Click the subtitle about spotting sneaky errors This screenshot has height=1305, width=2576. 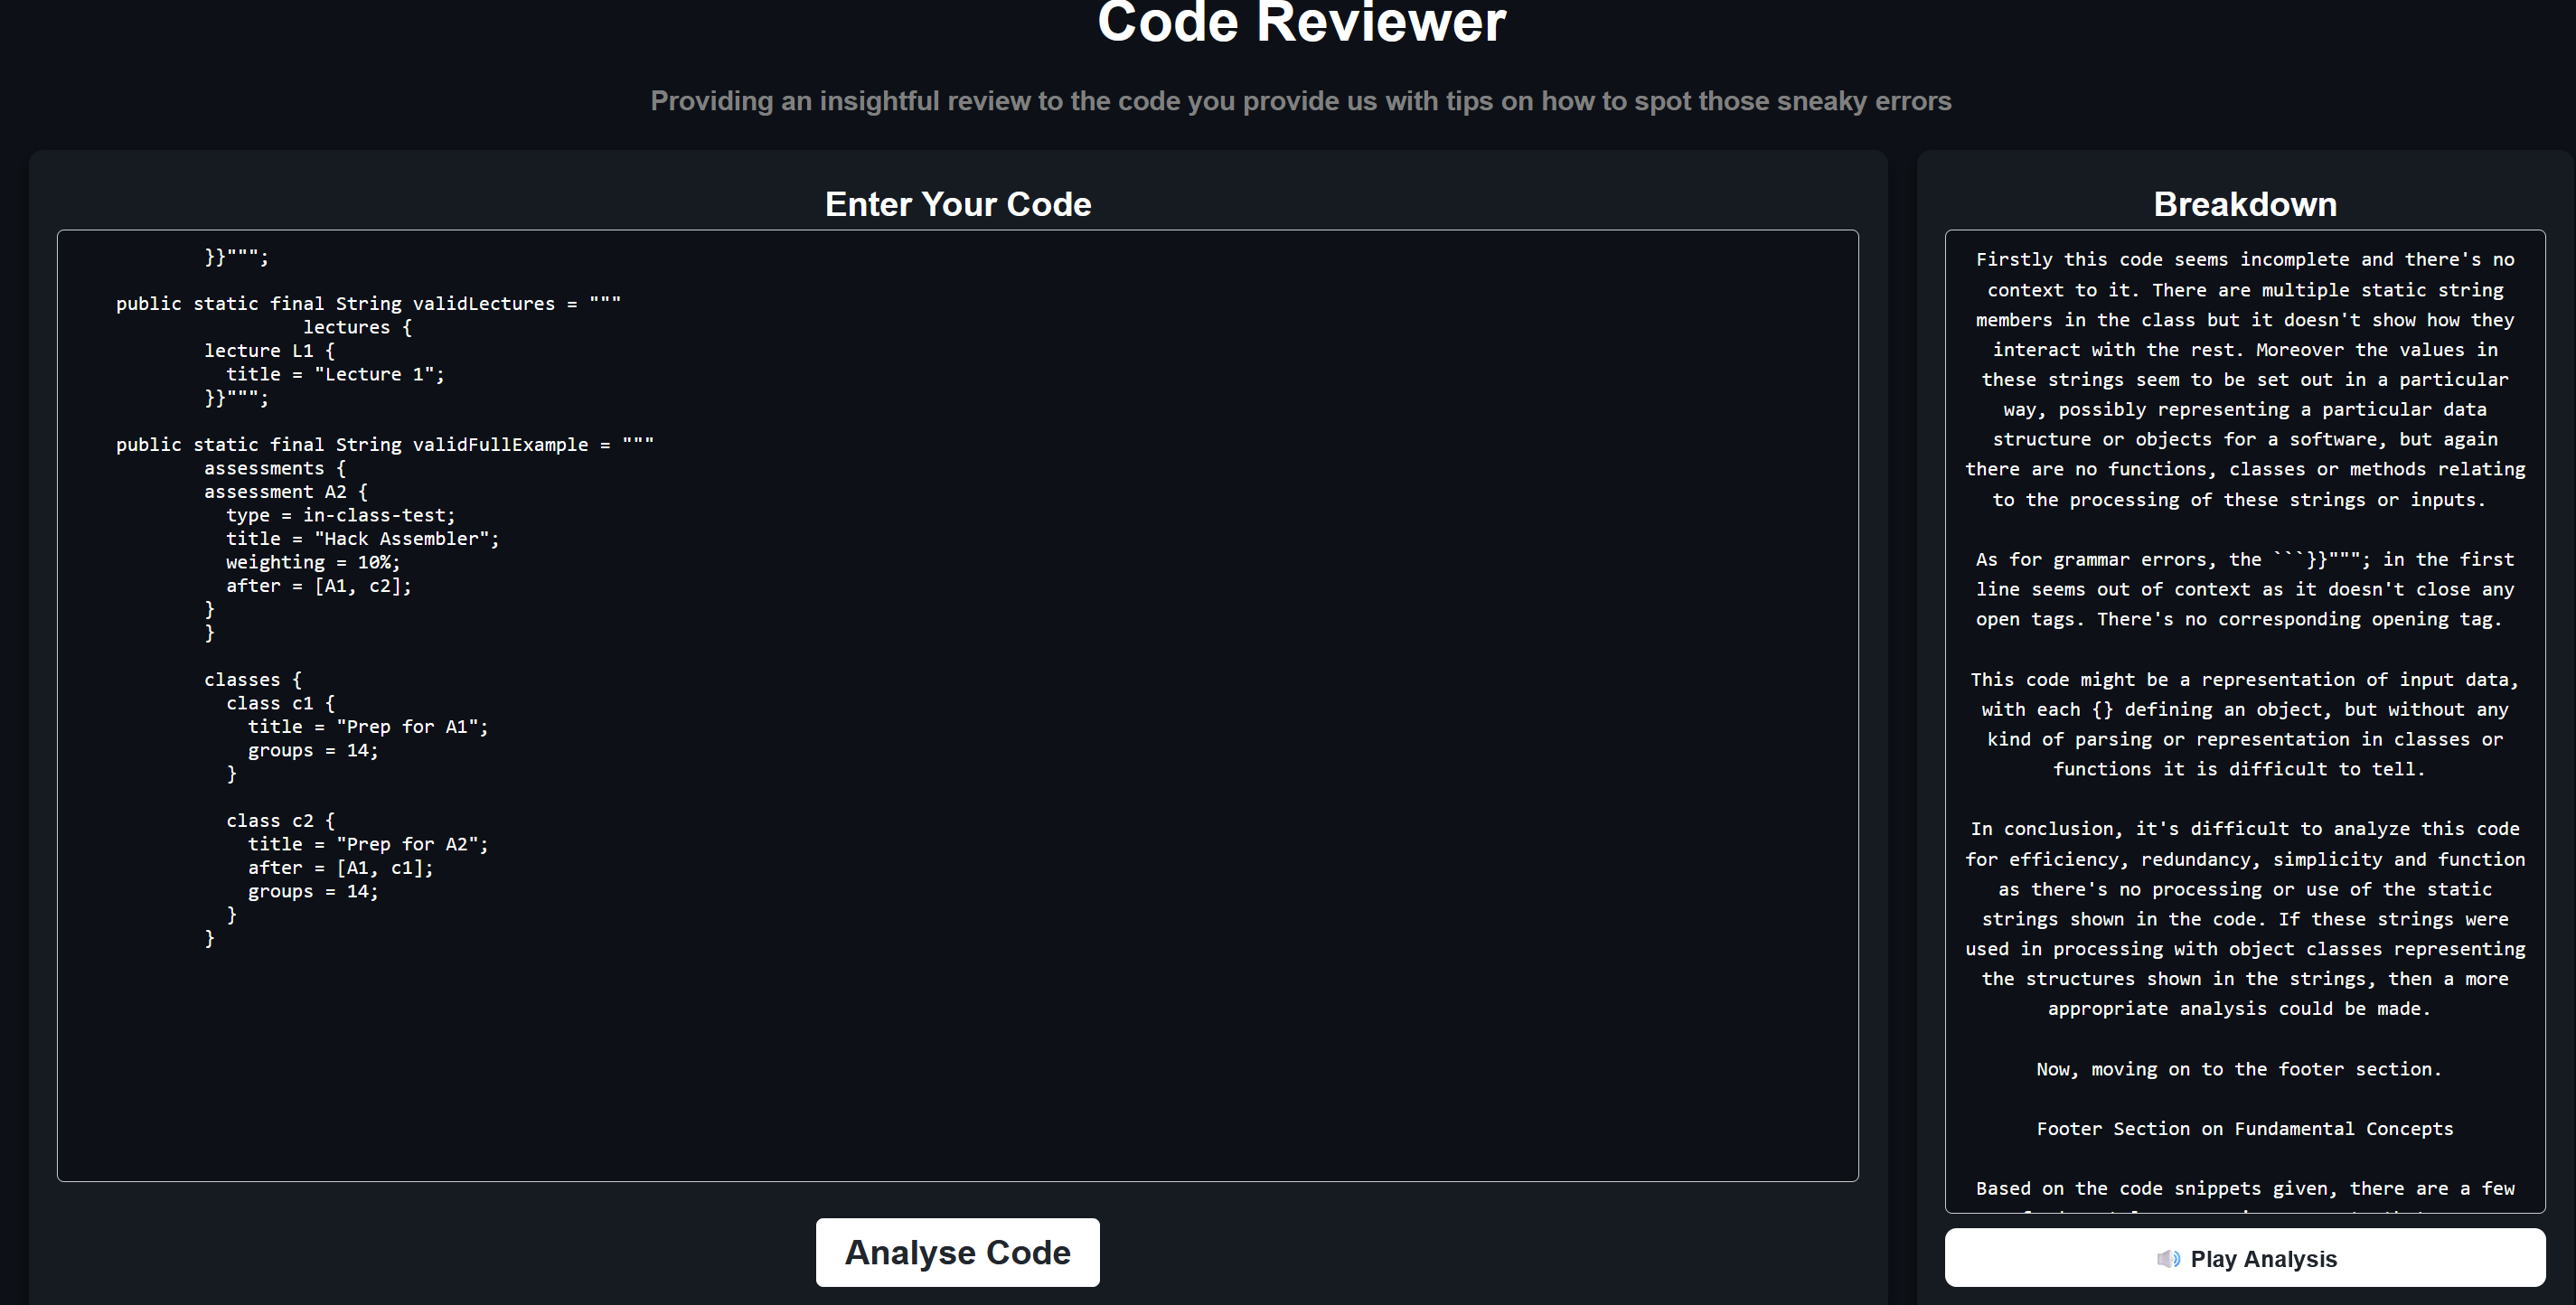click(1300, 101)
